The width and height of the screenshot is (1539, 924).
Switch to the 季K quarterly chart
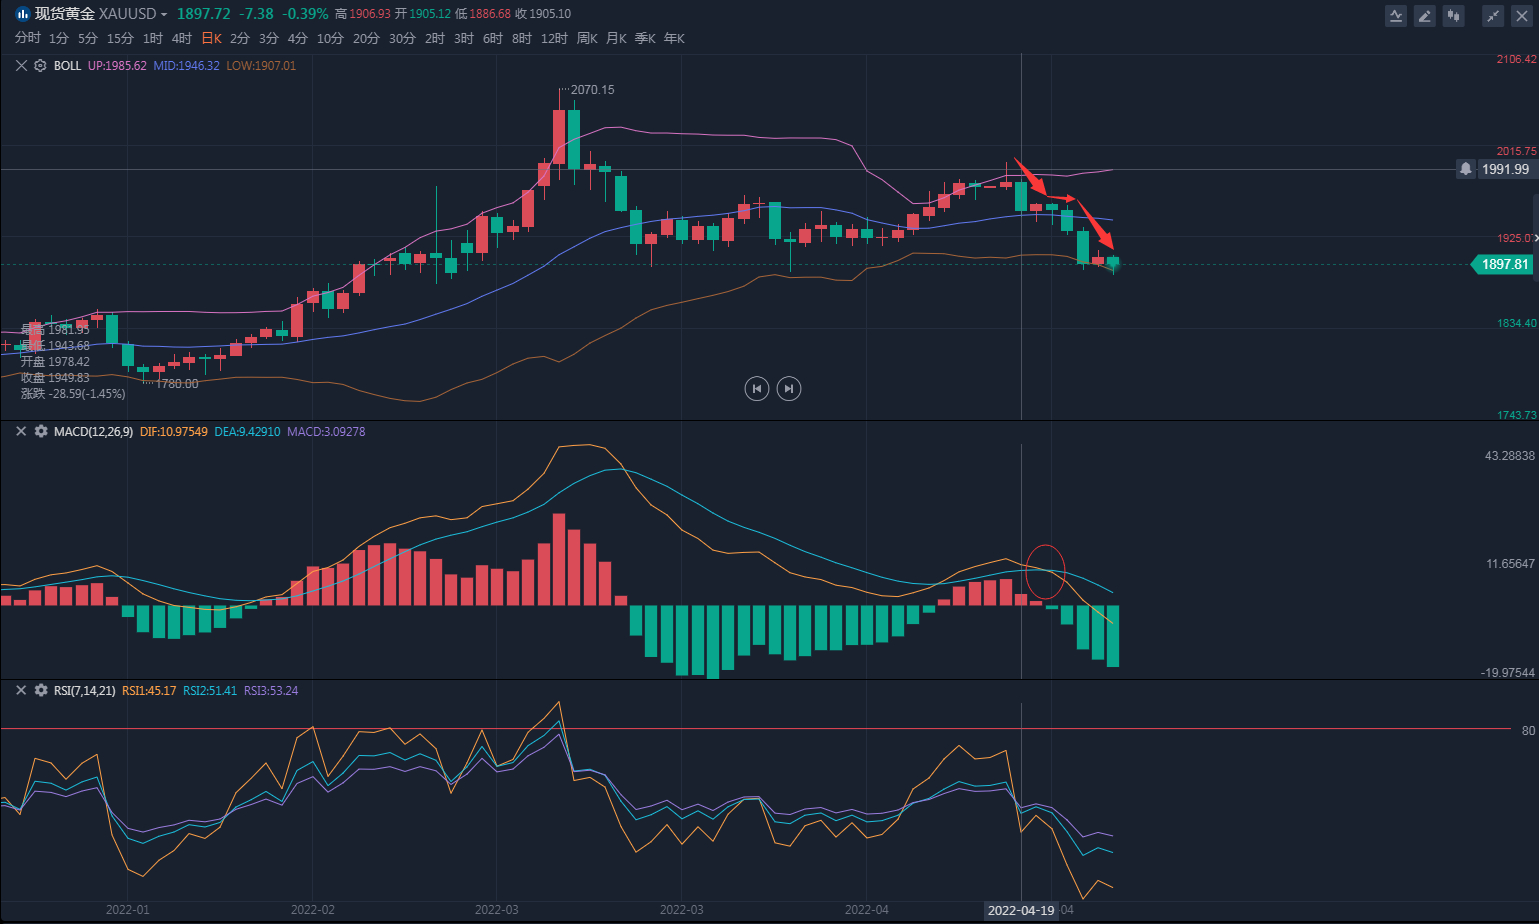(645, 38)
